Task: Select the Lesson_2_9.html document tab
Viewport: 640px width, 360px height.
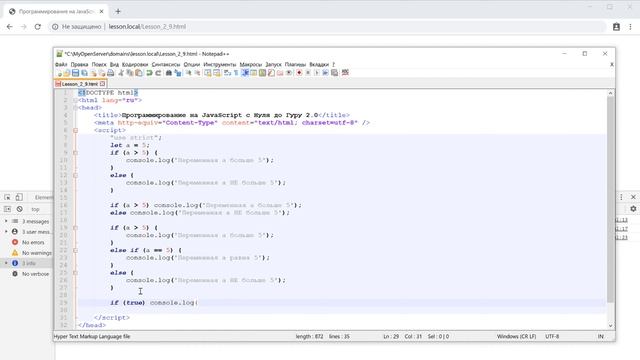Action: [80, 84]
